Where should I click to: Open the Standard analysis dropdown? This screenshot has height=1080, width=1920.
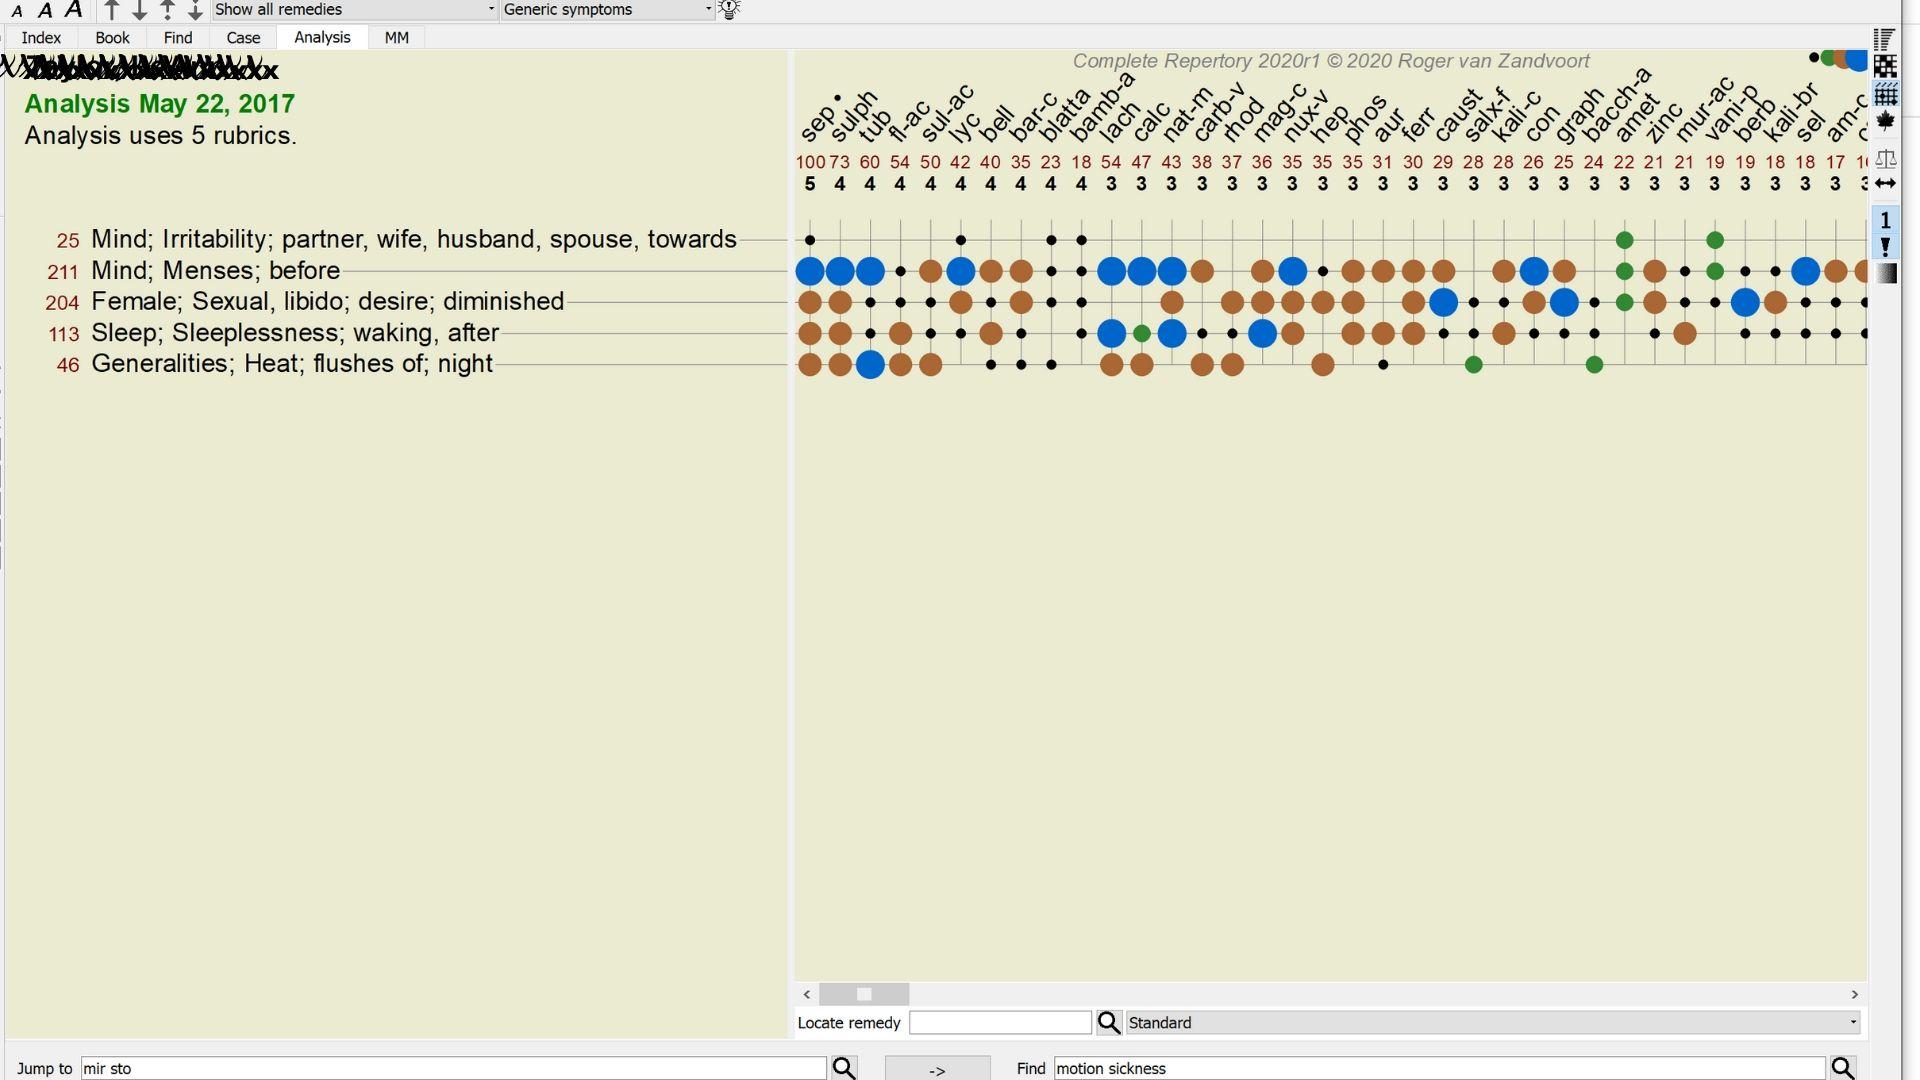(x=1492, y=1023)
